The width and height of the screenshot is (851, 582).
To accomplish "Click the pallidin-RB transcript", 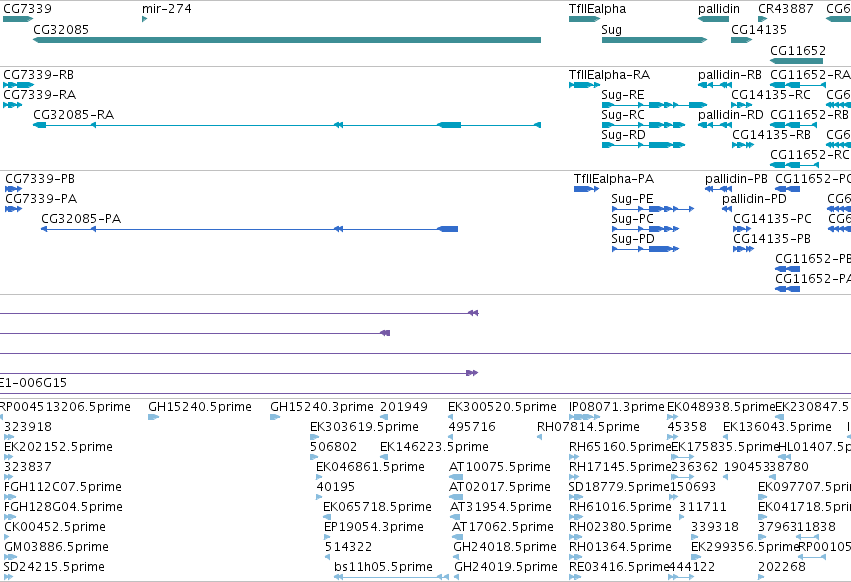I will [715, 85].
